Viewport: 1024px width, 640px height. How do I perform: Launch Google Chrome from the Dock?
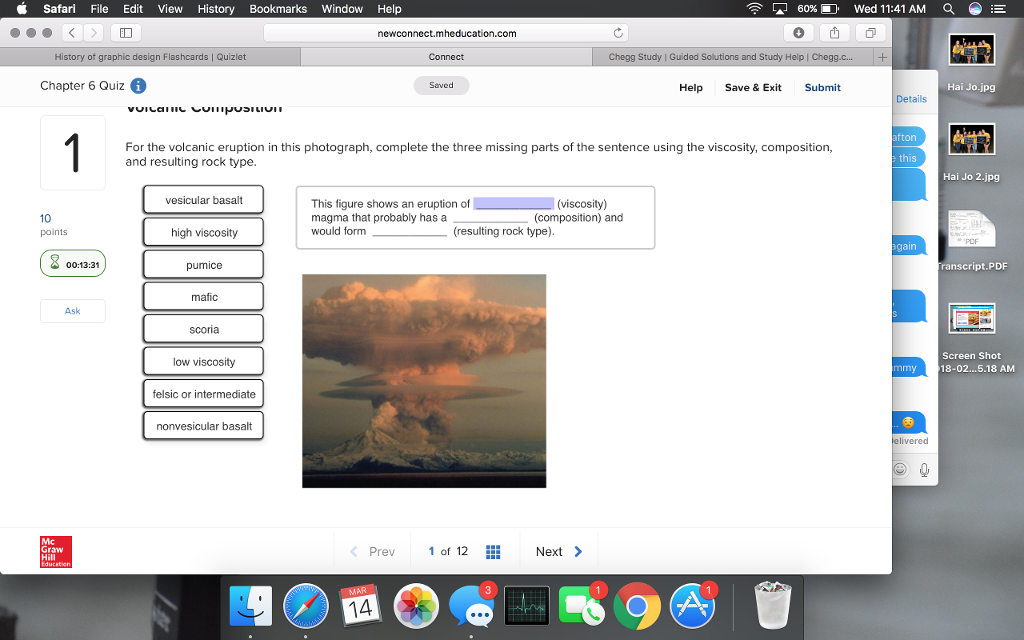point(637,605)
